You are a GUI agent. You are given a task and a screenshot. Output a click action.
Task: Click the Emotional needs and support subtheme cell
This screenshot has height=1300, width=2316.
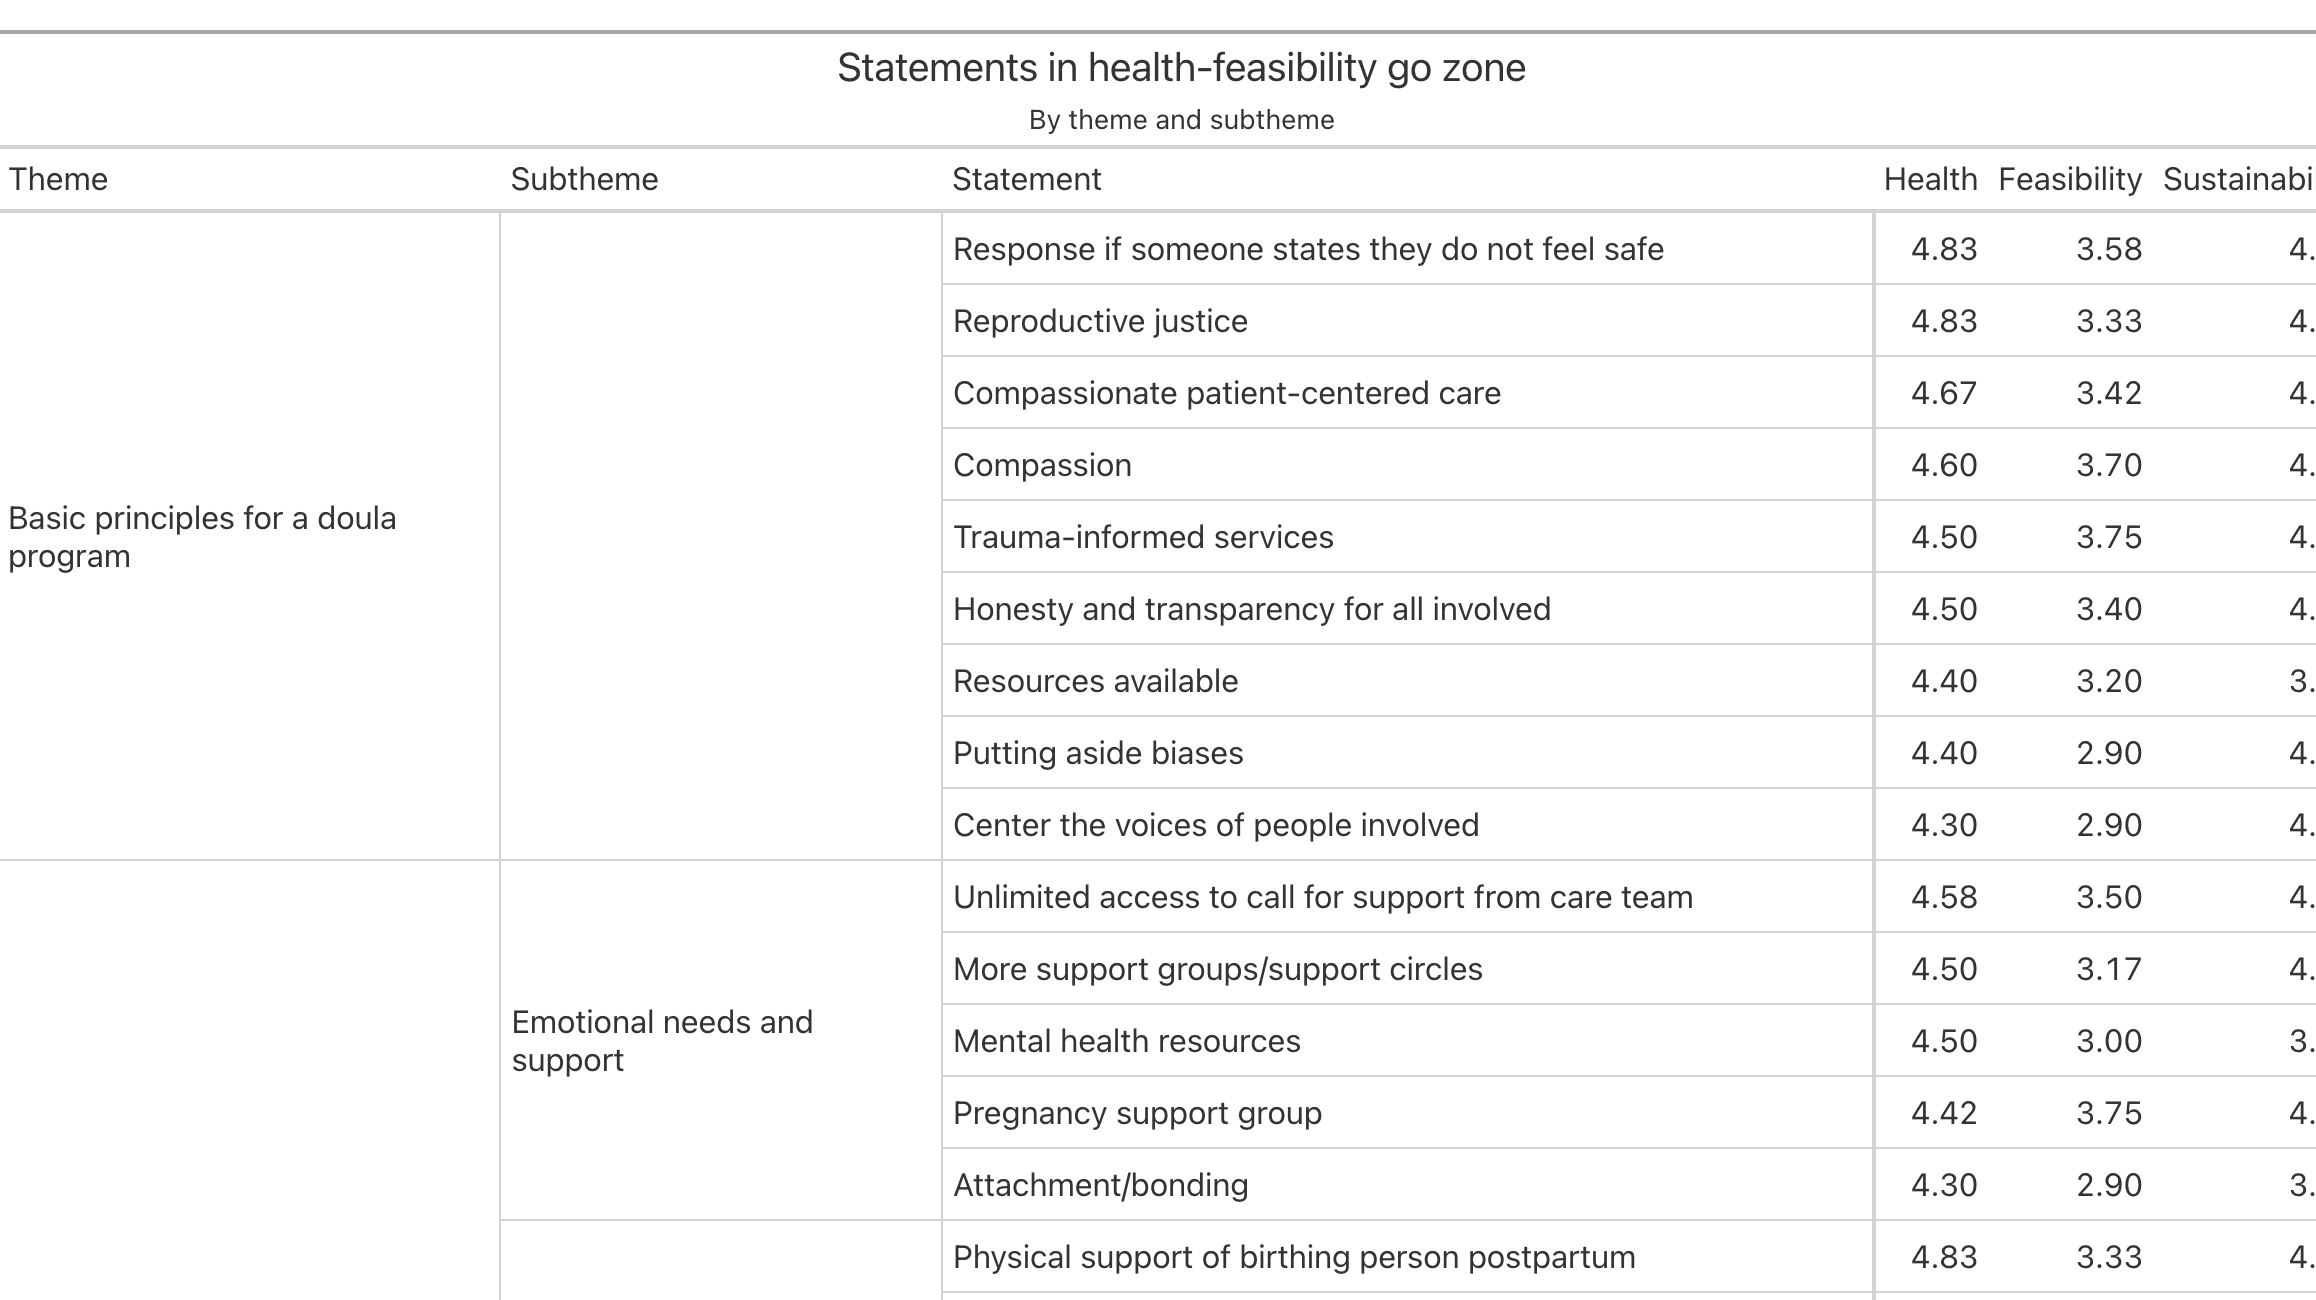[x=720, y=1040]
